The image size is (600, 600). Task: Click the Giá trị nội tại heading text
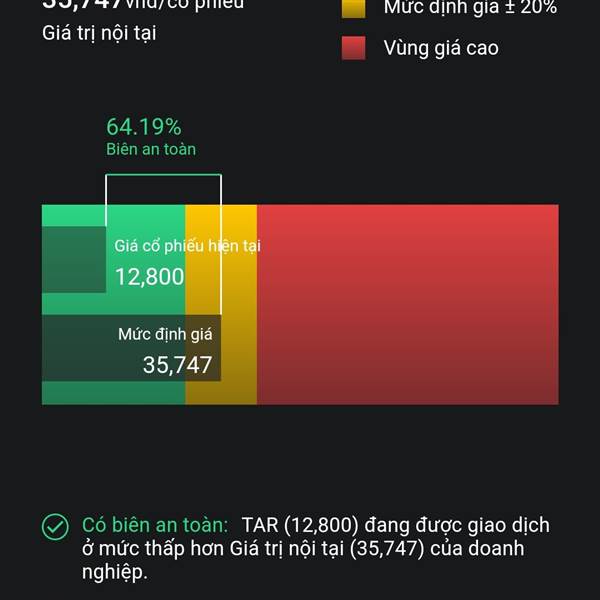click(x=99, y=33)
